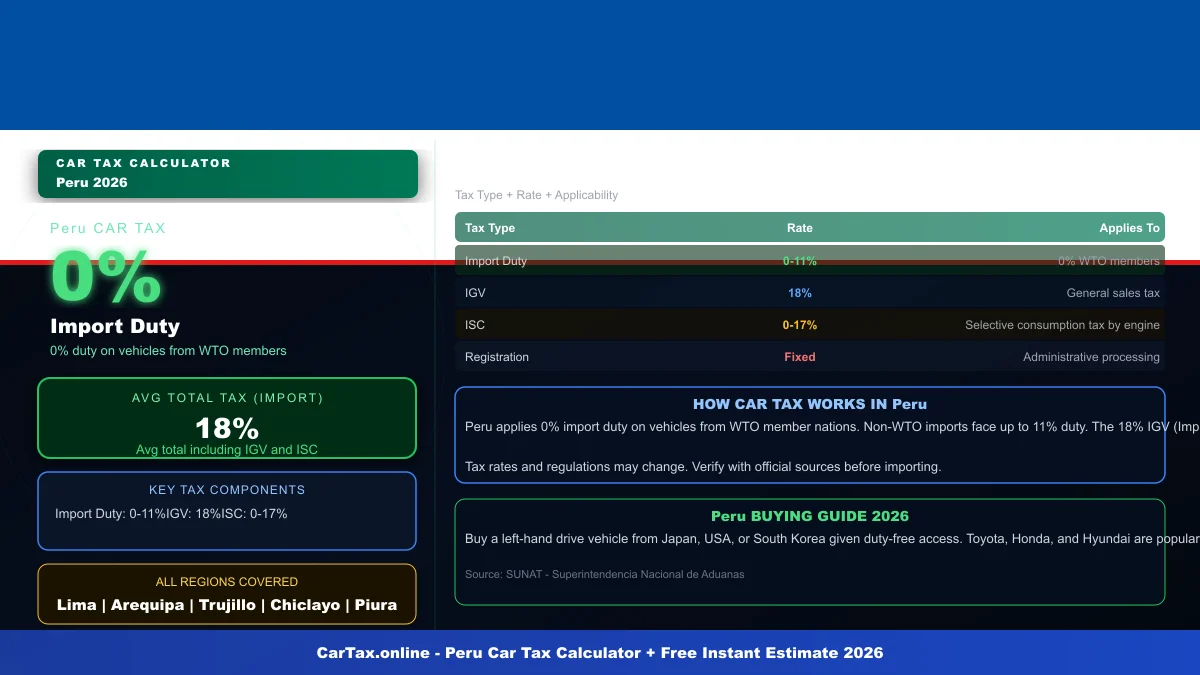Click the Peru BUYING GUIDE 2026 heading
Screen dimensions: 1200x675
pos(810,517)
